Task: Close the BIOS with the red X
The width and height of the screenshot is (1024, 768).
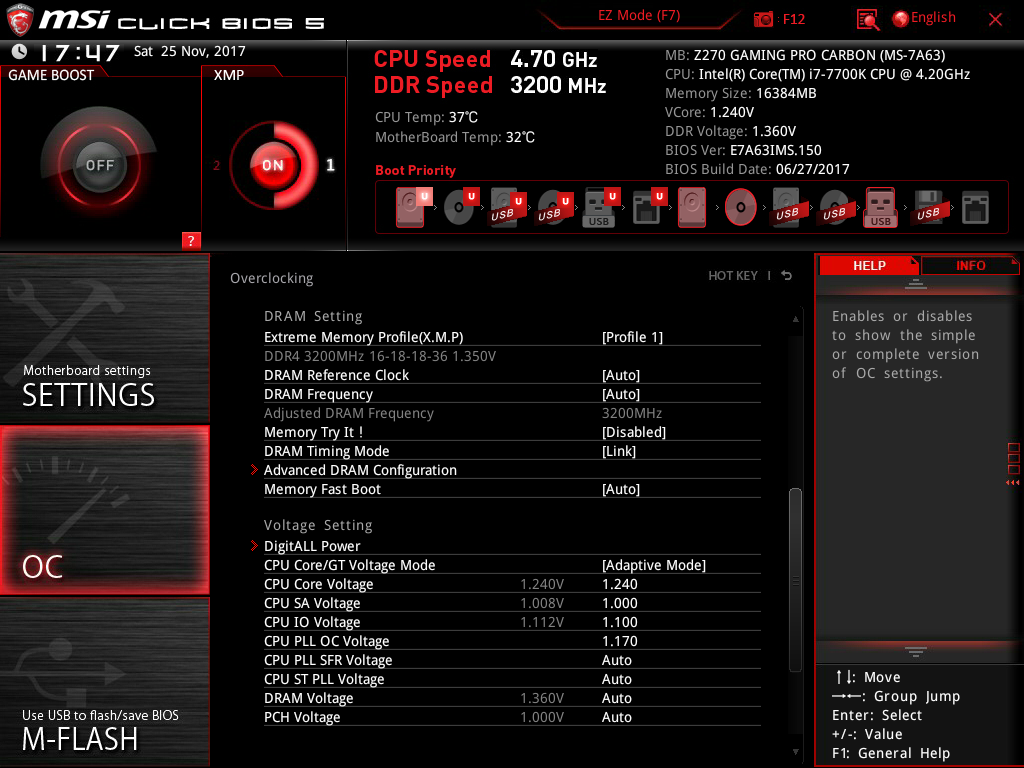Action: coord(995,20)
